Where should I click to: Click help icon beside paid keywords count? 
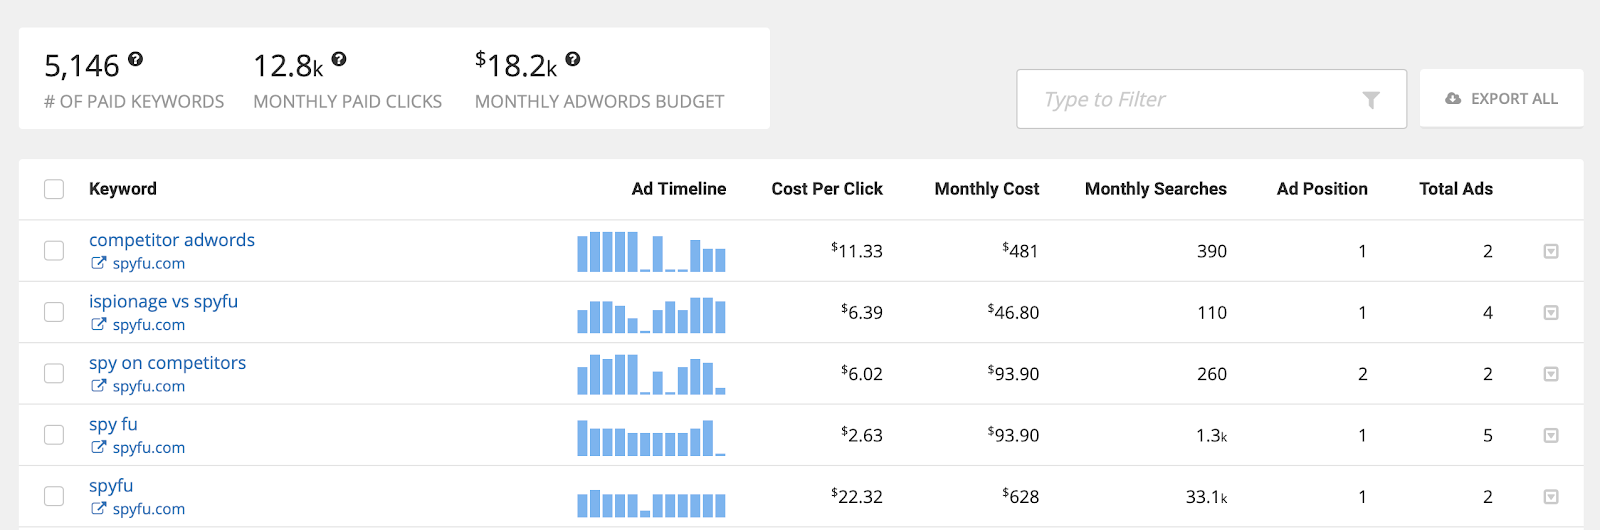pyautogui.click(x=136, y=59)
